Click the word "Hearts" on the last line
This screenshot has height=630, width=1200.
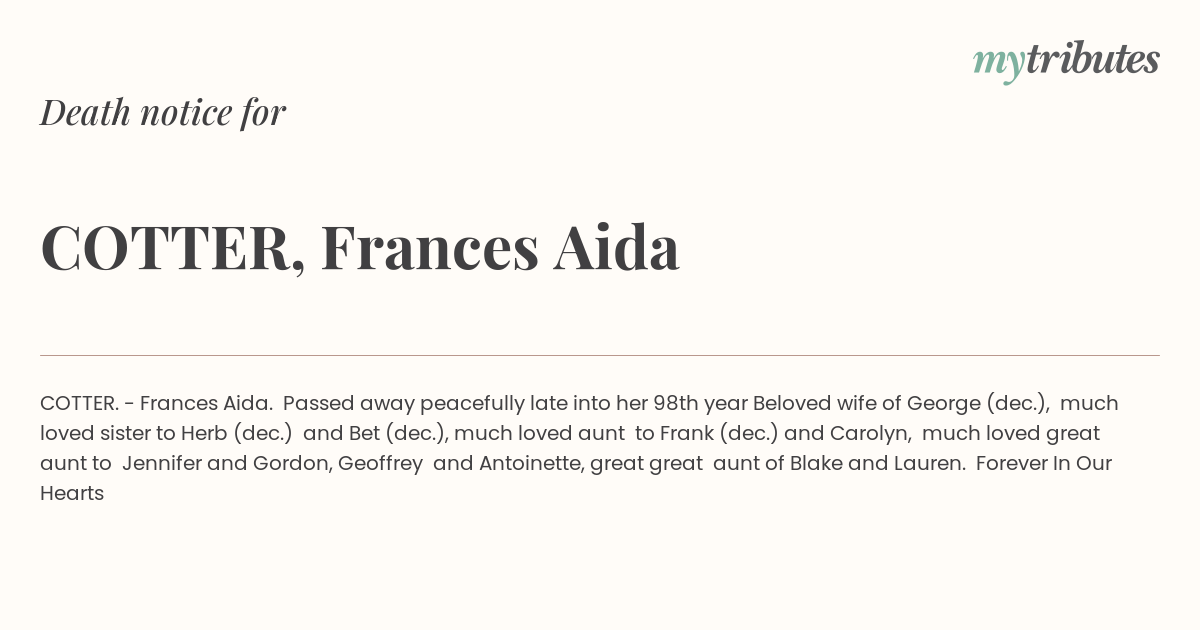(x=72, y=493)
